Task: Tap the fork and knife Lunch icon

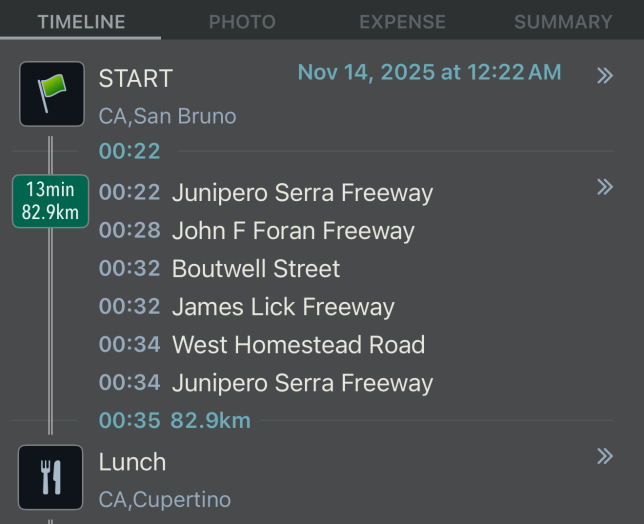Action: click(51, 478)
